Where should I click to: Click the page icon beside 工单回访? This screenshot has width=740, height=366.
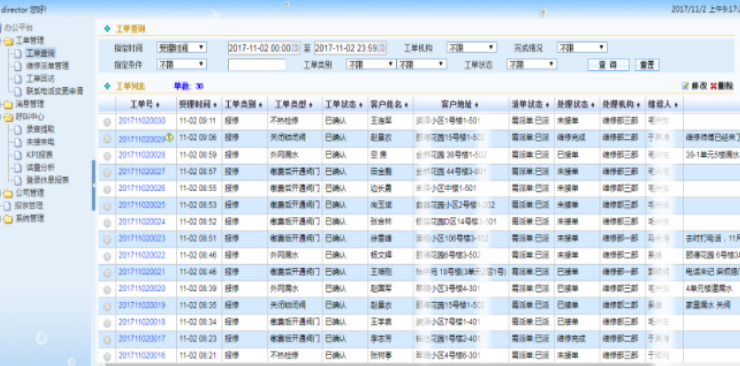(x=18, y=79)
